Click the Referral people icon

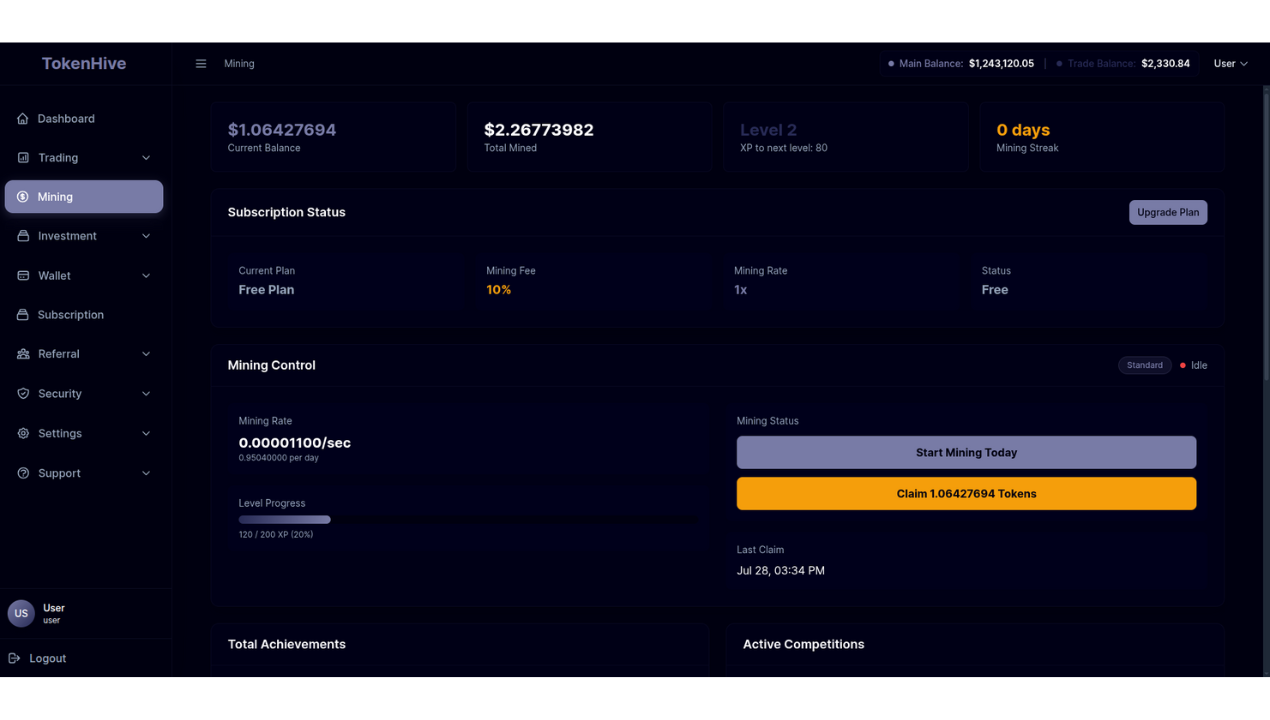coord(23,354)
